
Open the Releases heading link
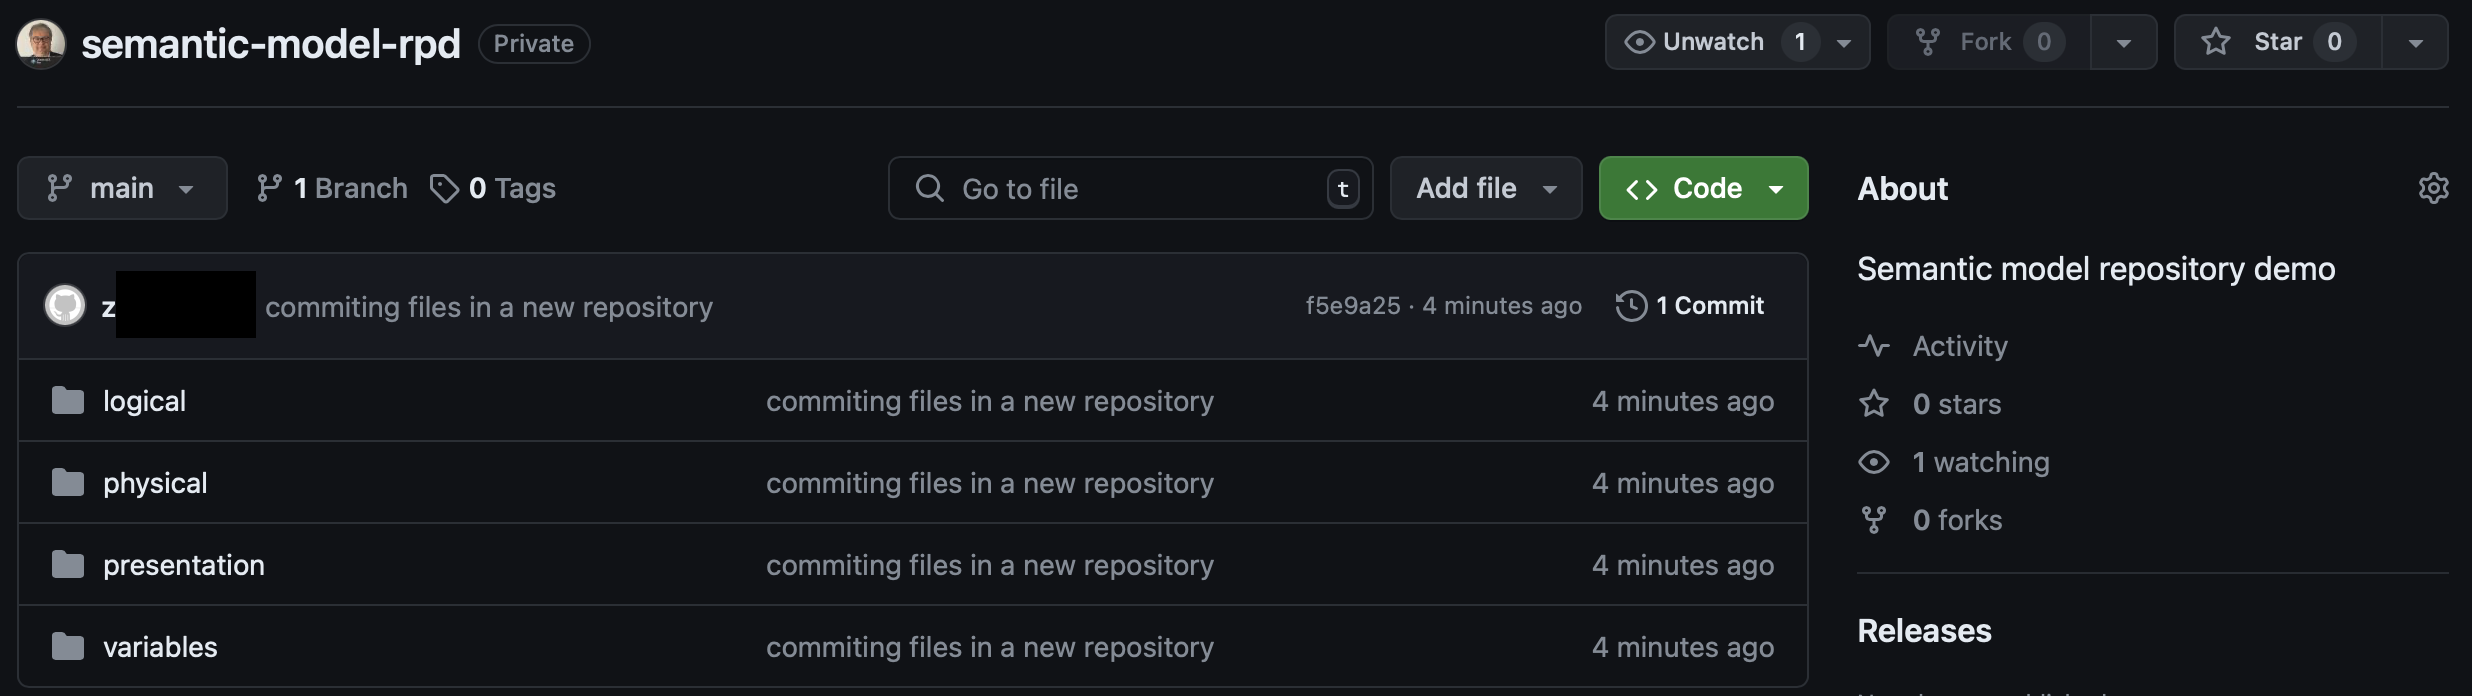click(x=1925, y=631)
